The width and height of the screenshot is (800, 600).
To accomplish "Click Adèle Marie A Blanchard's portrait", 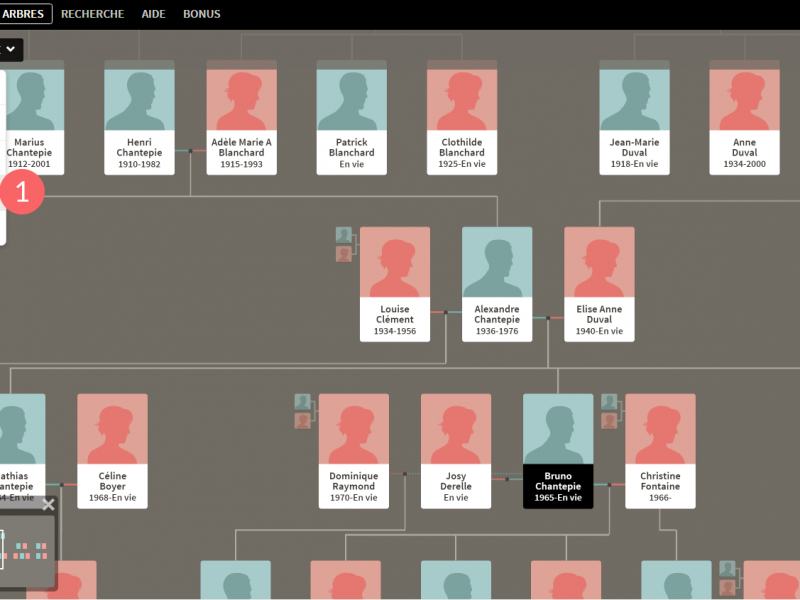I will point(241,98).
